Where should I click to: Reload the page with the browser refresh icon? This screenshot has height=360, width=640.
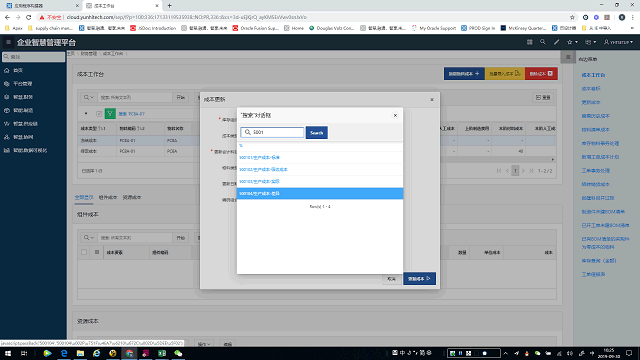(29, 17)
